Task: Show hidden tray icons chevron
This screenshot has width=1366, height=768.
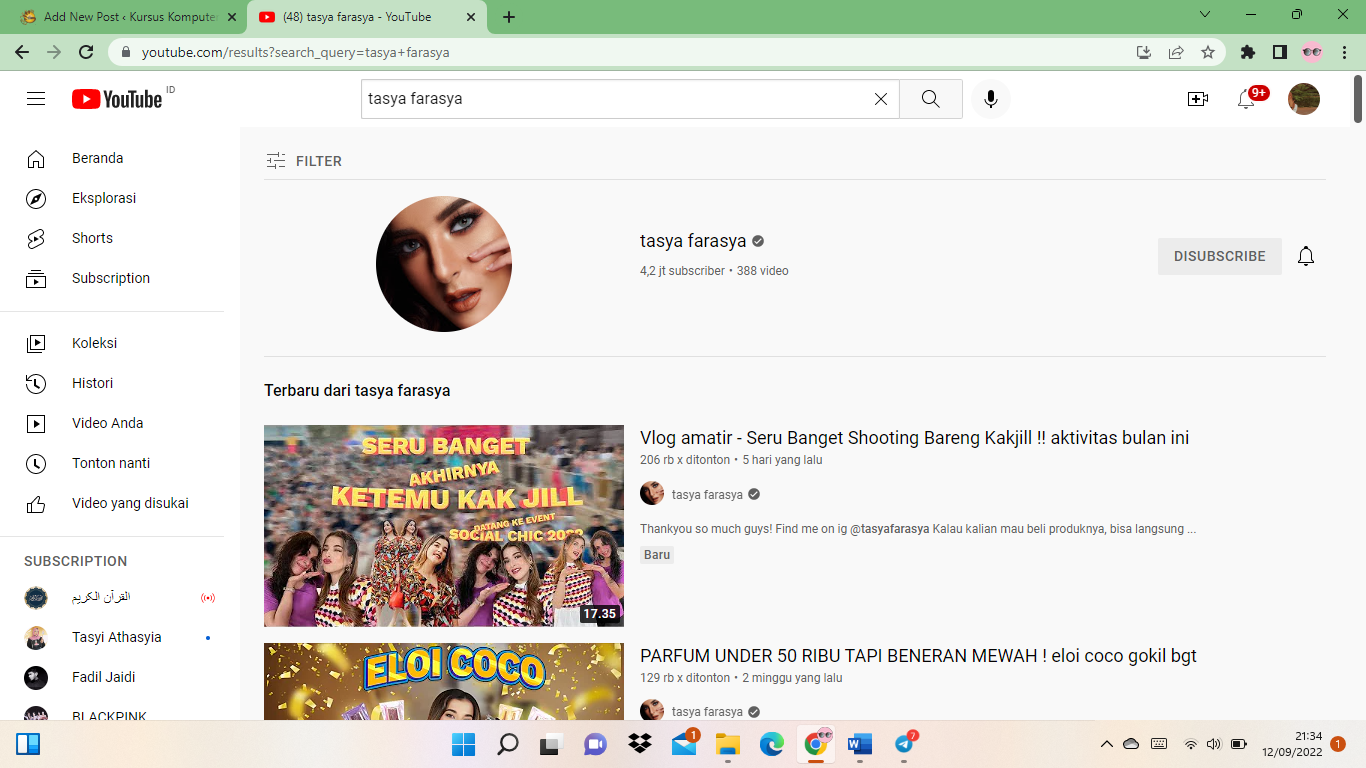Action: [x=1106, y=744]
